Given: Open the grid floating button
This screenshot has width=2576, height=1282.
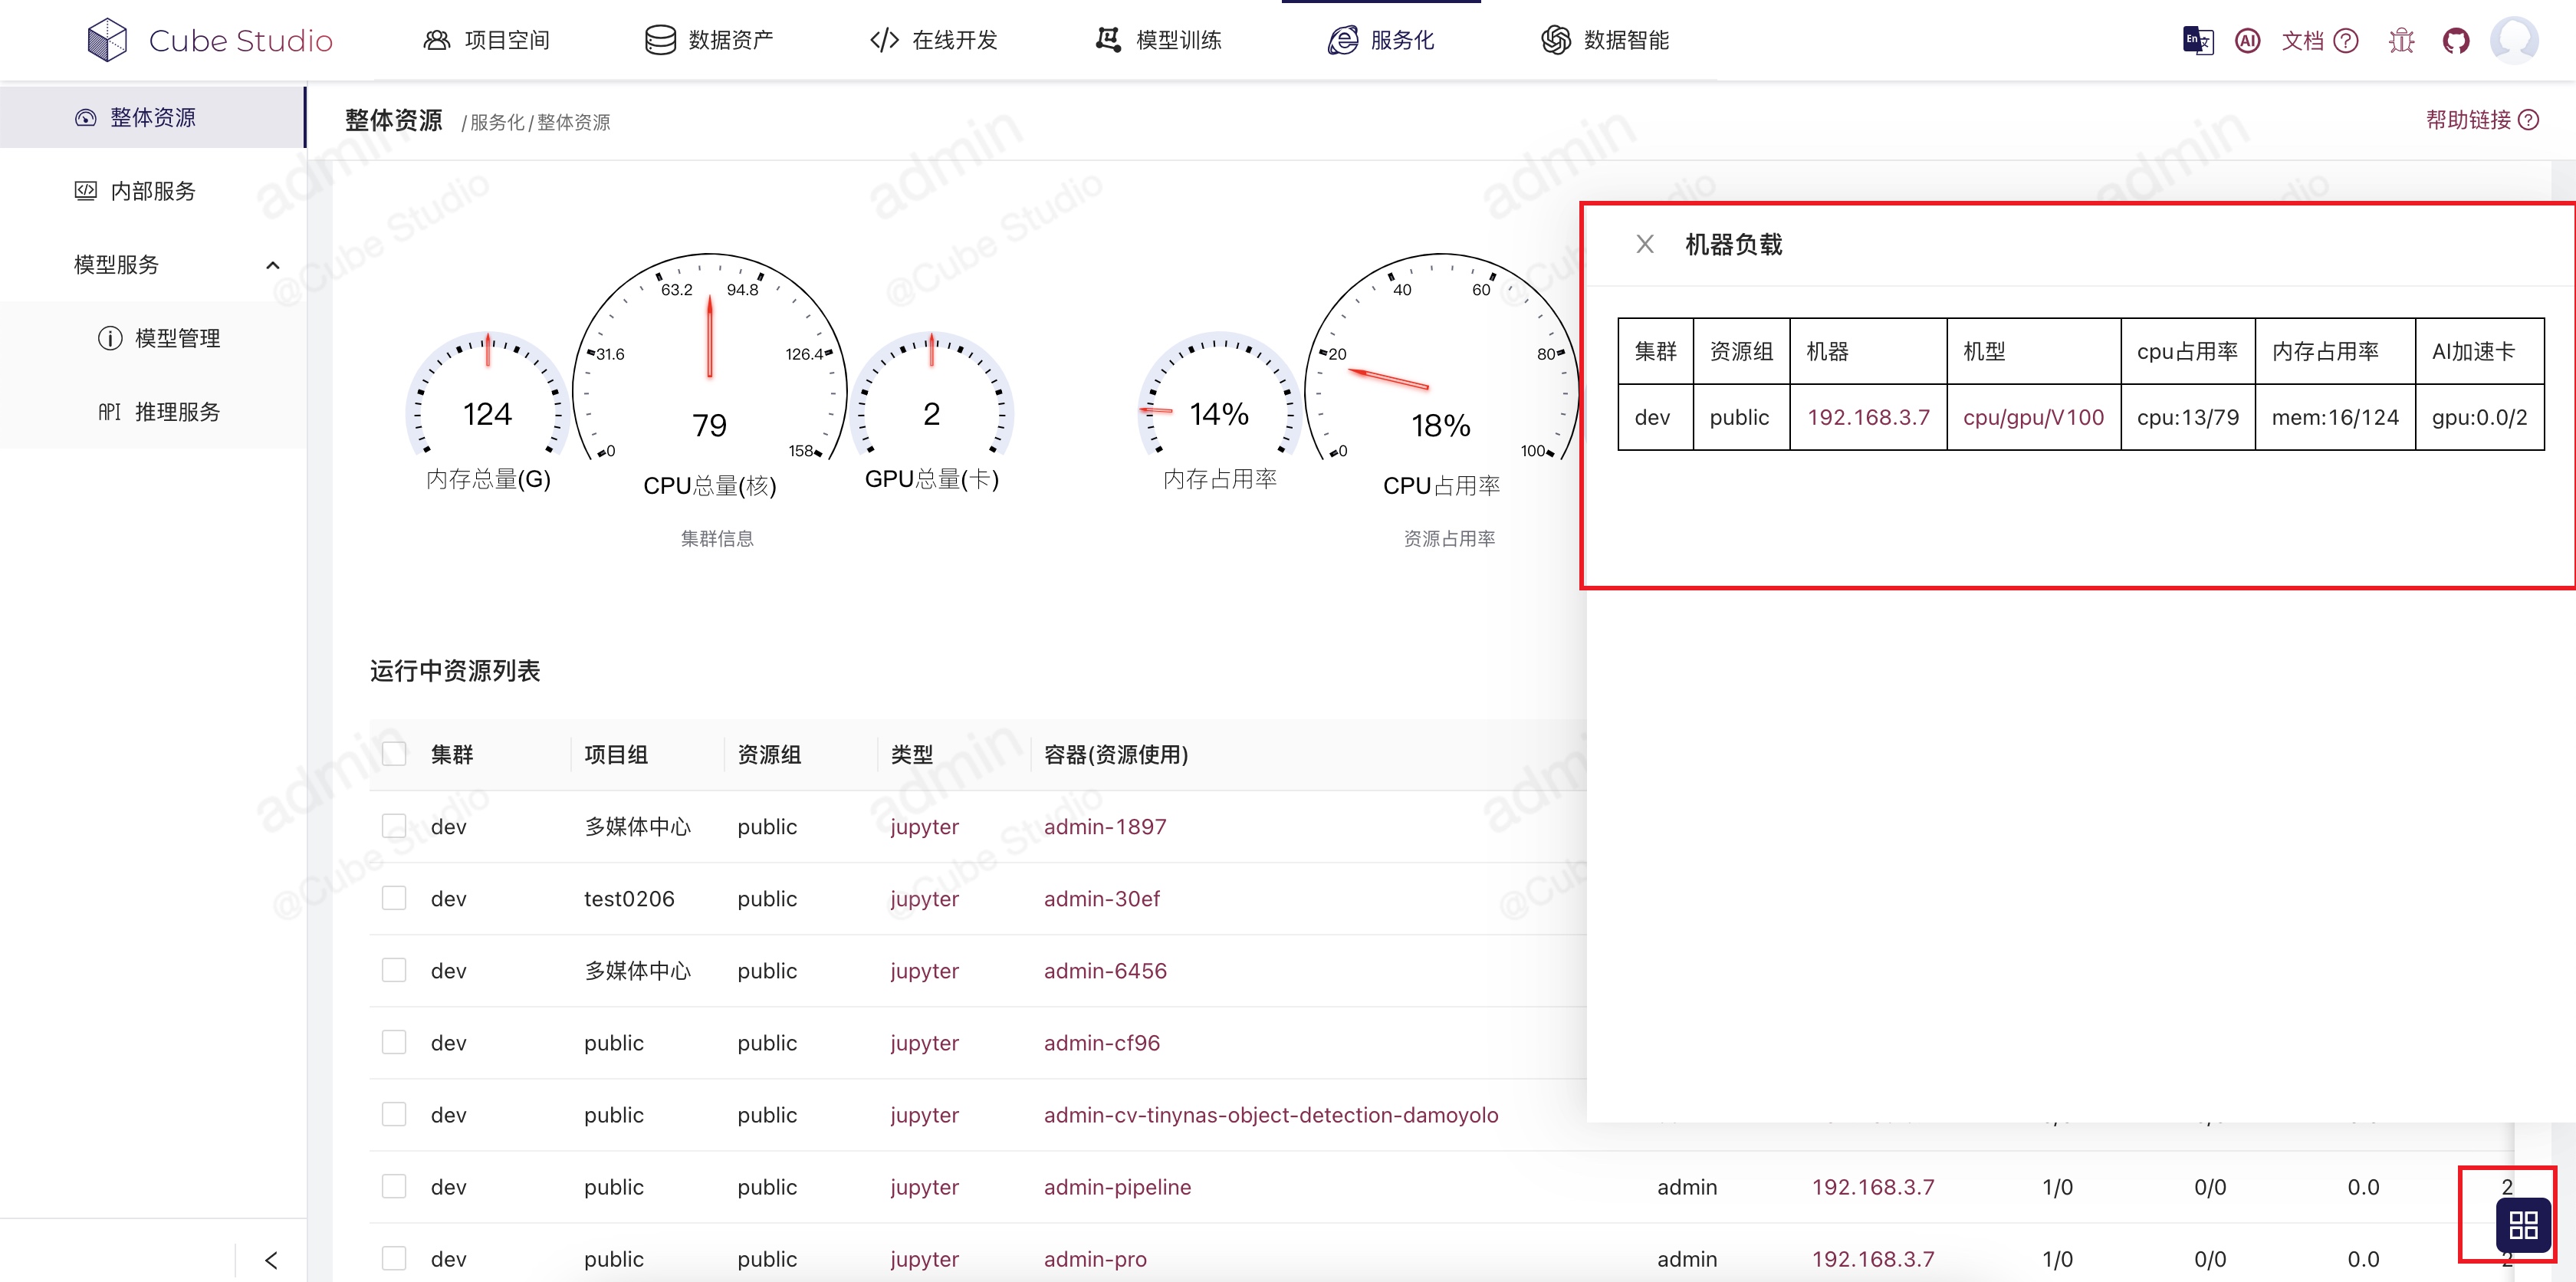Looking at the screenshot, I should click(x=2523, y=1225).
